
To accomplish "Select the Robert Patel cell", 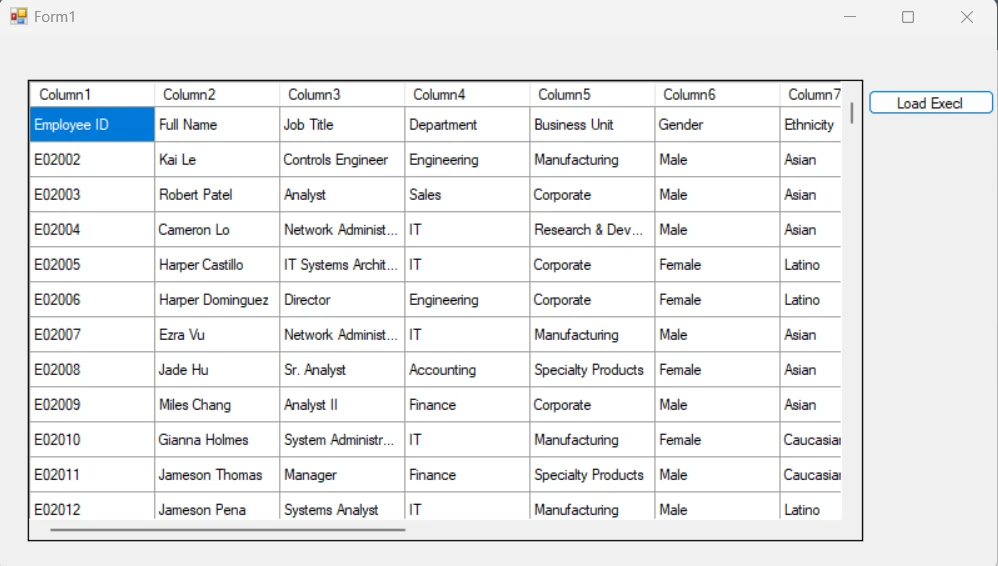I will coord(217,195).
